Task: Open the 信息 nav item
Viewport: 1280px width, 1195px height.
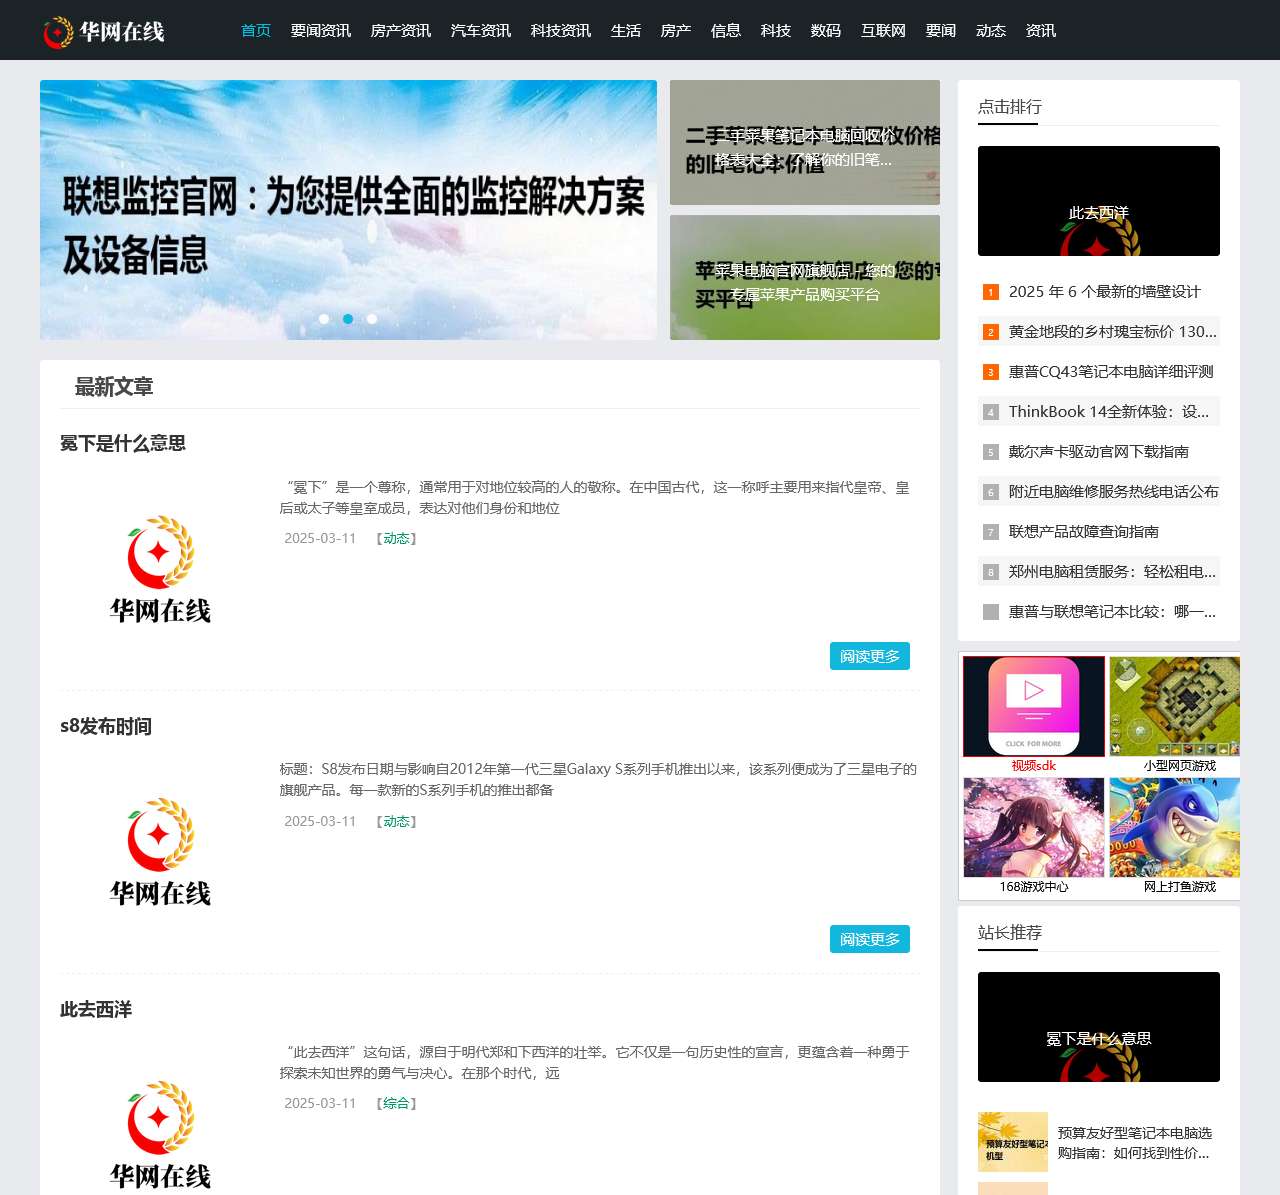Action: (726, 31)
